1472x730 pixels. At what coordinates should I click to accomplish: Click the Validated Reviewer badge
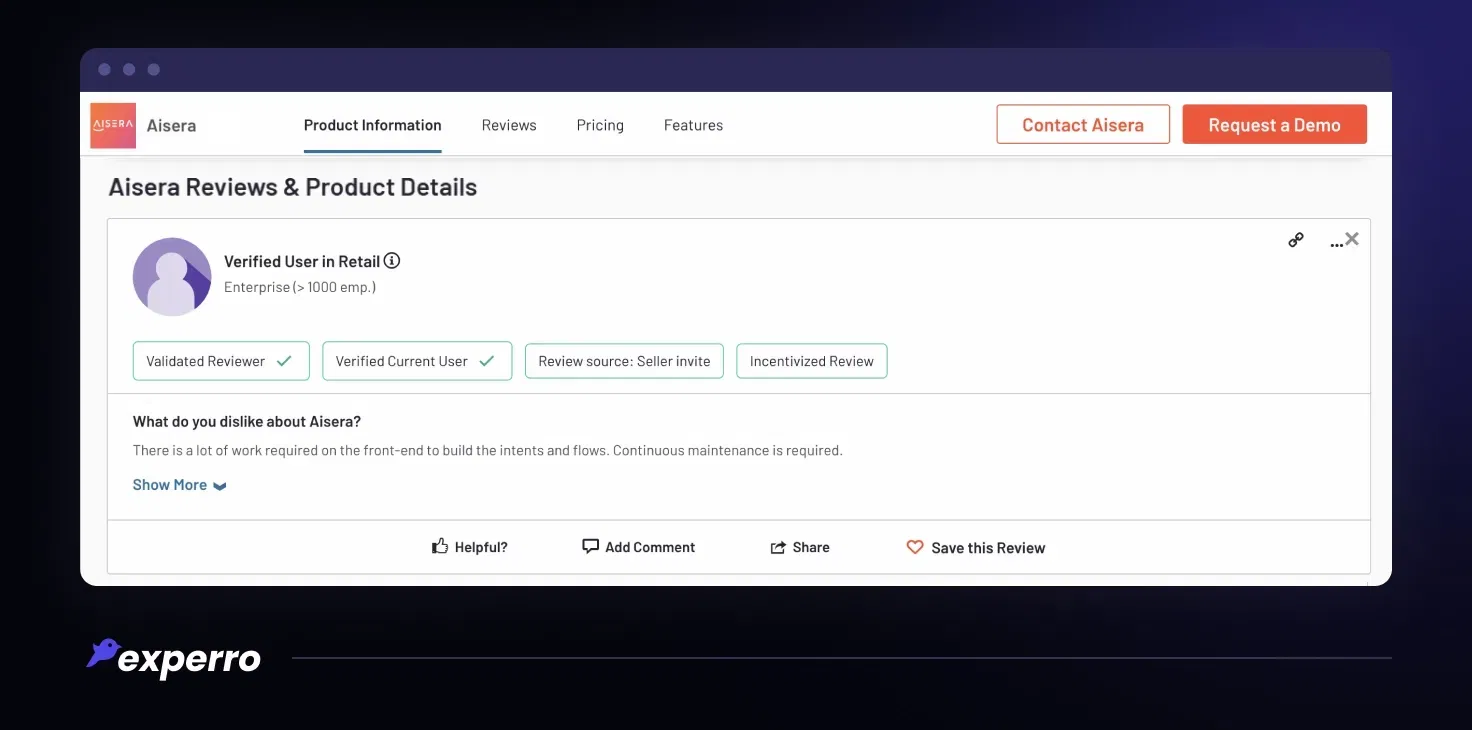[x=221, y=361]
